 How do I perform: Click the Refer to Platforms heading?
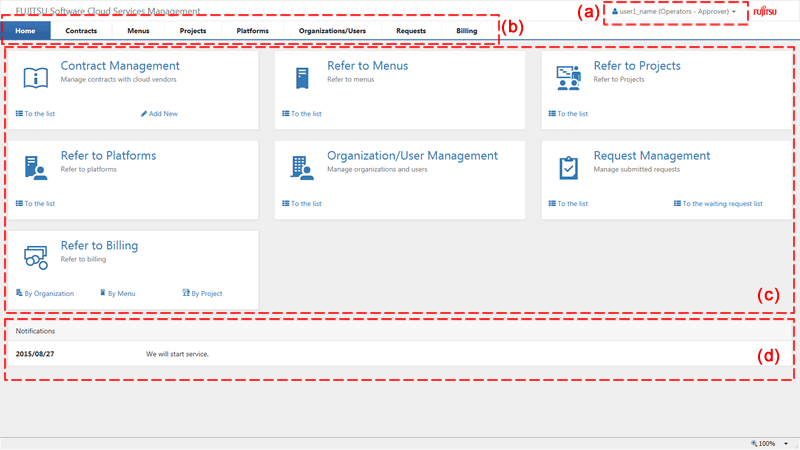[x=108, y=156]
